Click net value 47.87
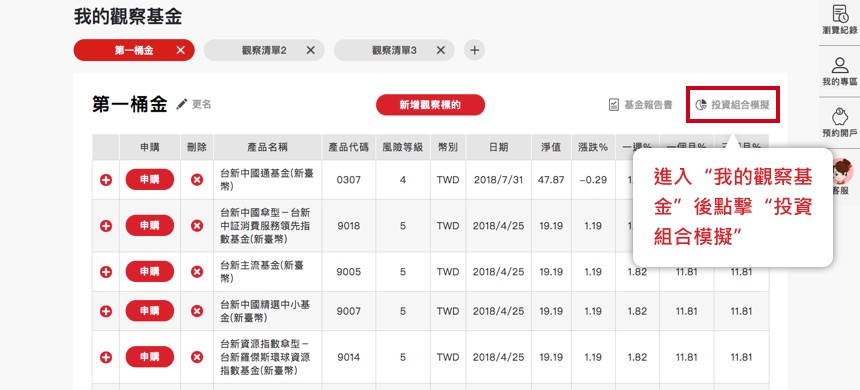Screen dimensions: 860x390 pos(551,179)
